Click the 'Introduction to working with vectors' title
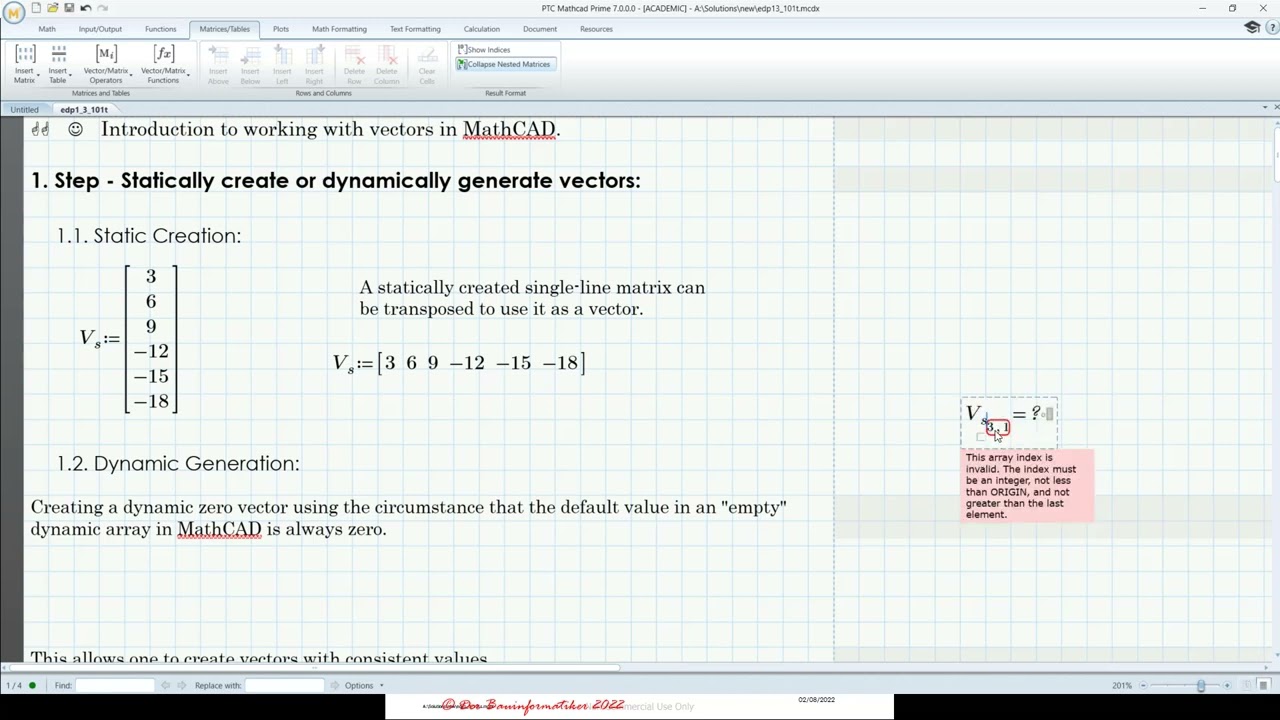Image resolution: width=1280 pixels, height=720 pixels. pos(331,129)
